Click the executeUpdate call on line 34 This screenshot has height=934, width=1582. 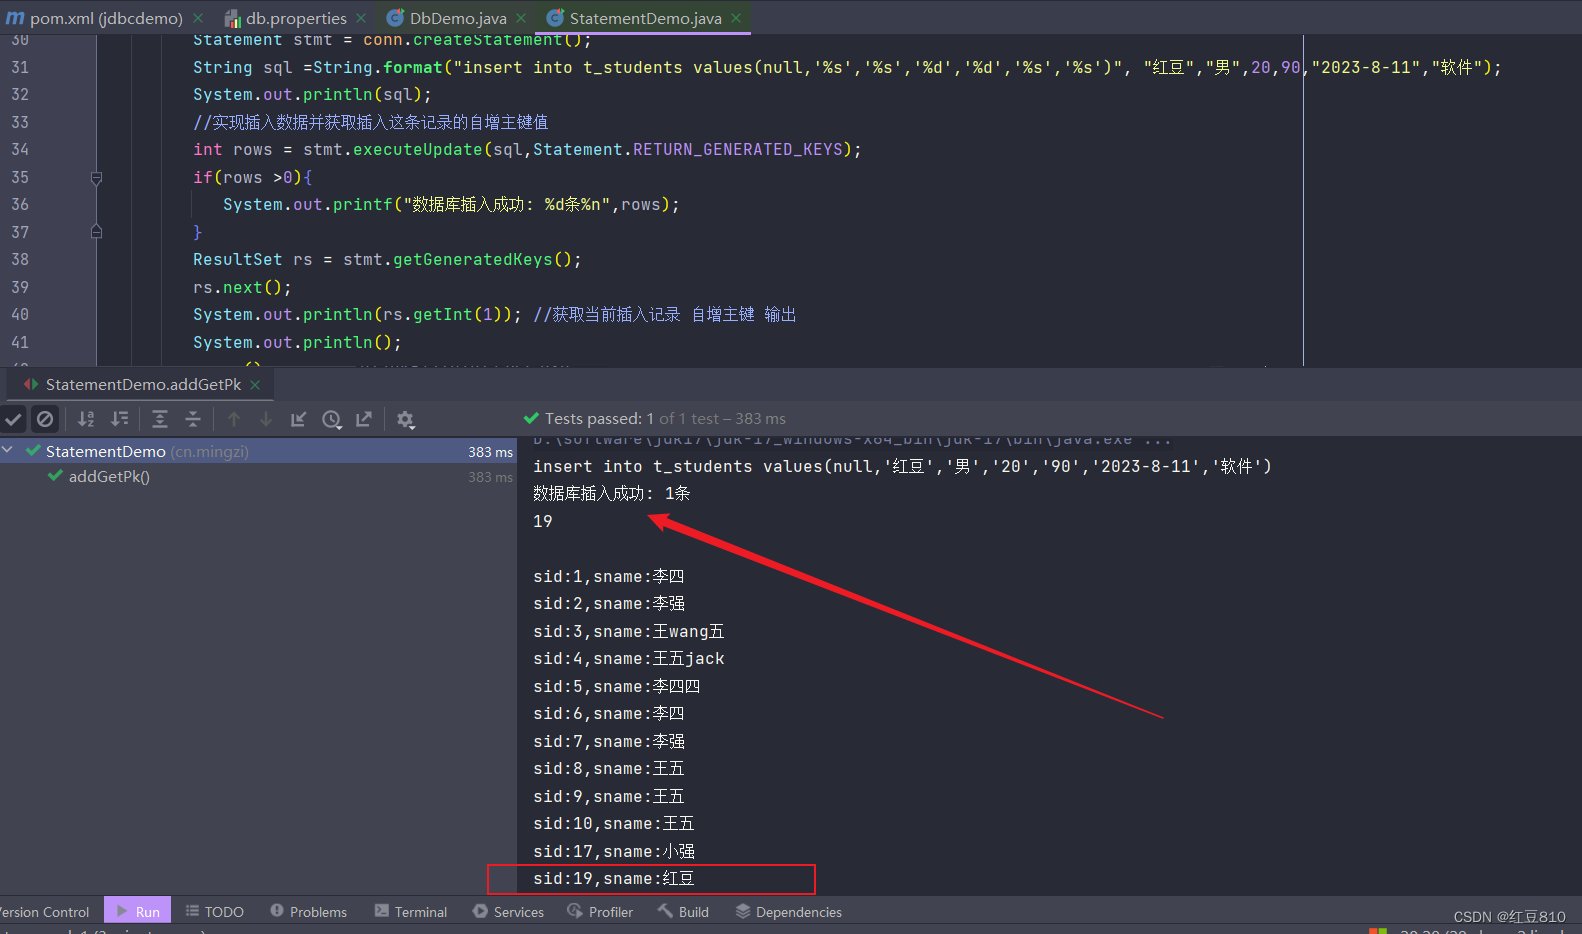tap(418, 150)
